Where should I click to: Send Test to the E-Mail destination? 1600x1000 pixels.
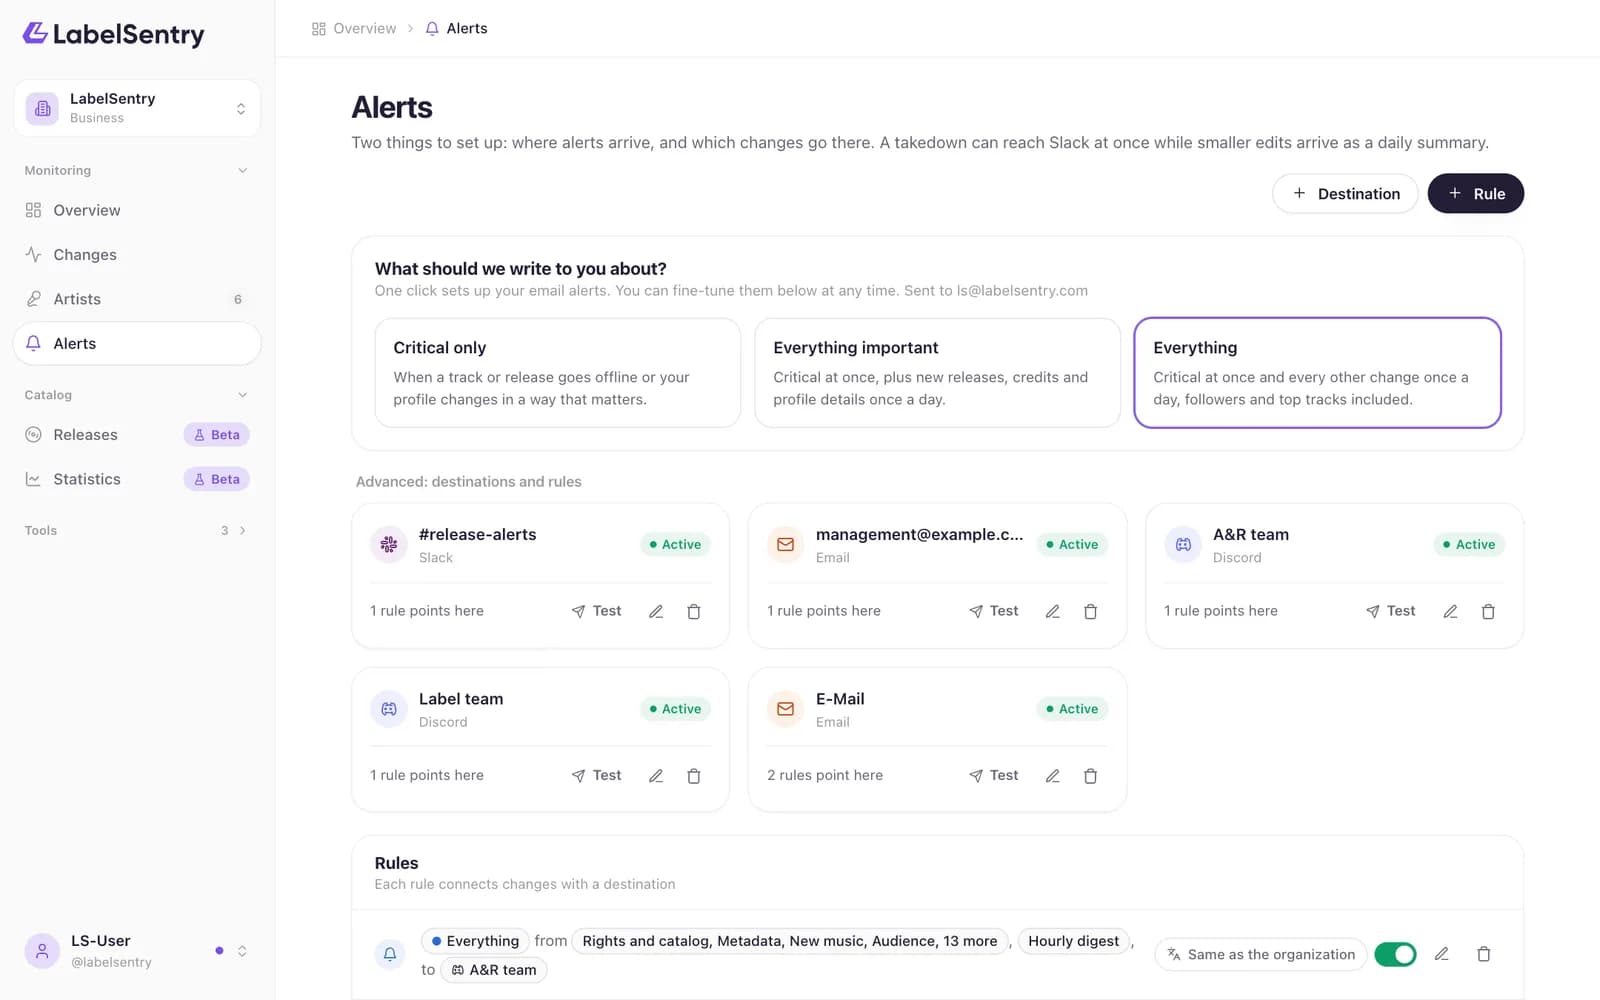993,775
